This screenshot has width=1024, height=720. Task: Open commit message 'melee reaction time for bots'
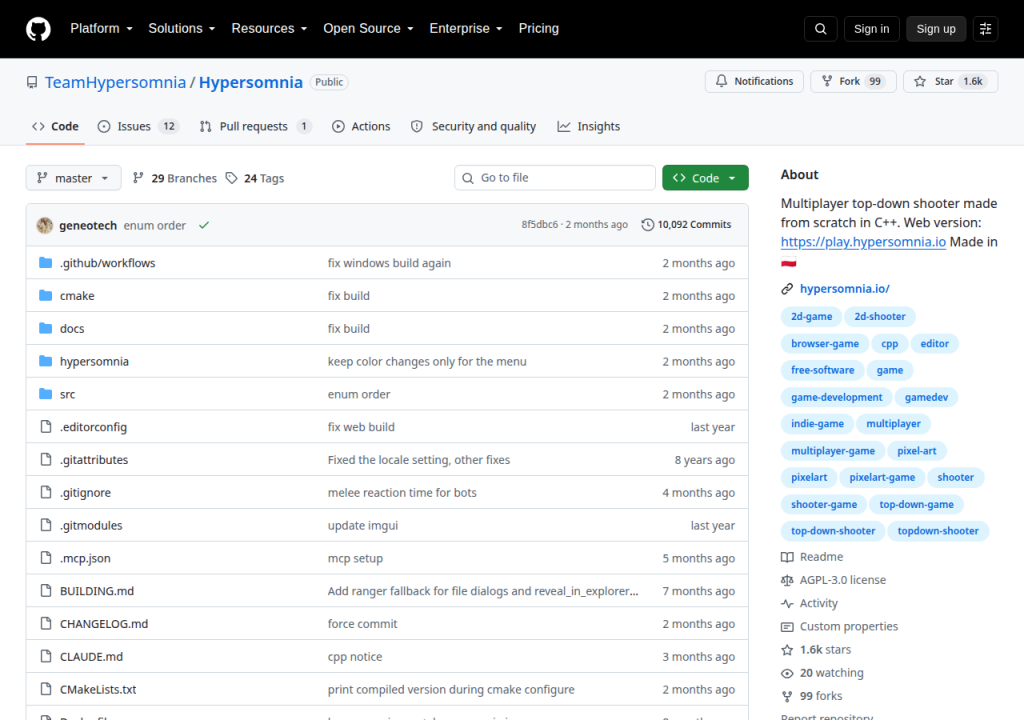(x=402, y=493)
